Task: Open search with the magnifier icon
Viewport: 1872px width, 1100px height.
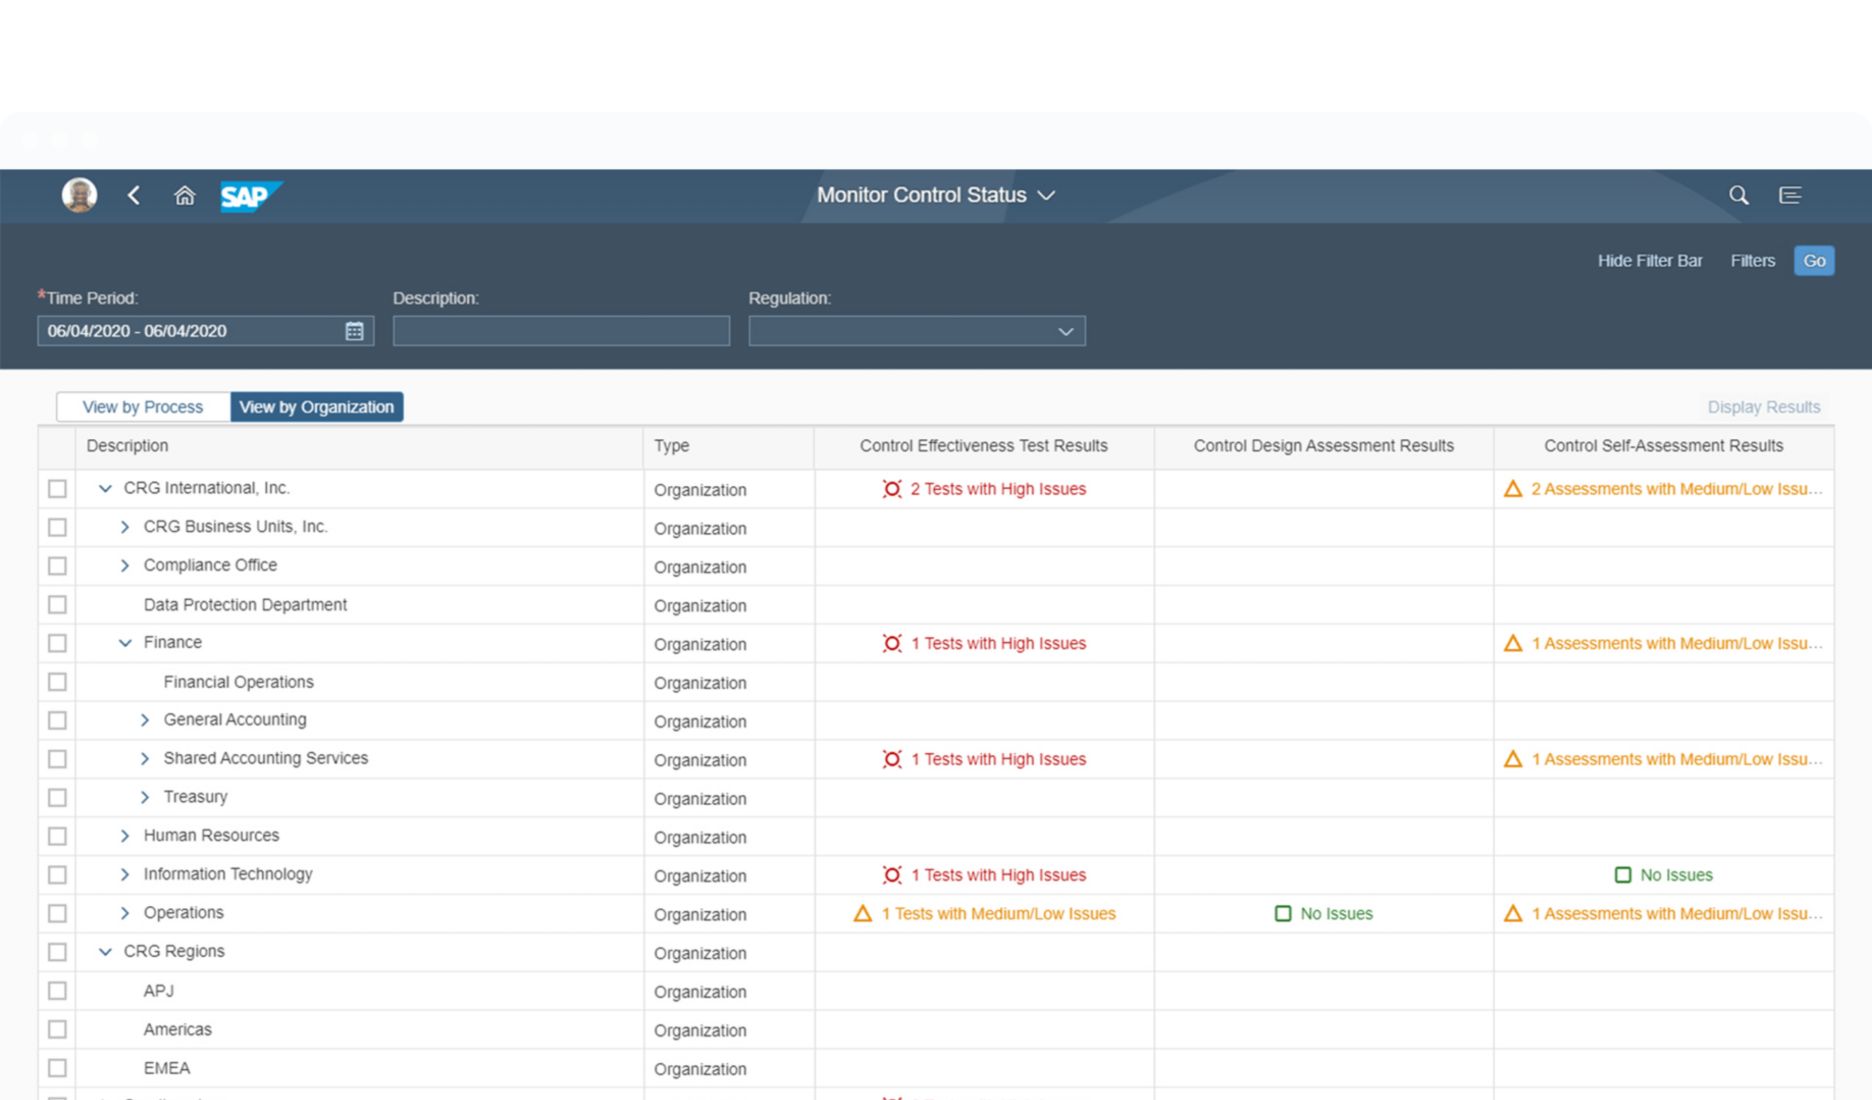Action: [x=1739, y=195]
